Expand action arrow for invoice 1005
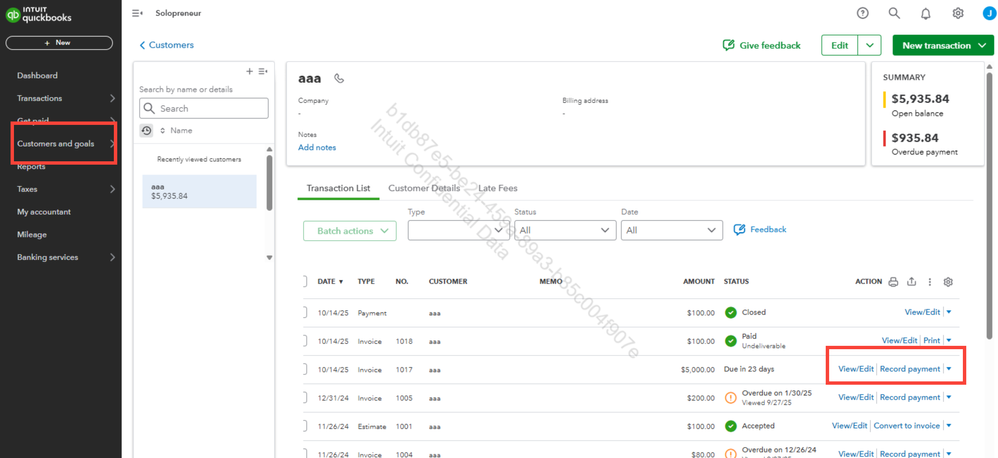 (x=948, y=398)
